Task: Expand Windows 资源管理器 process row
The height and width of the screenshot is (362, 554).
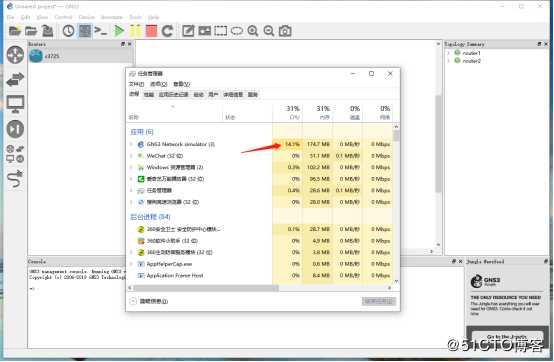Action: pos(131,167)
